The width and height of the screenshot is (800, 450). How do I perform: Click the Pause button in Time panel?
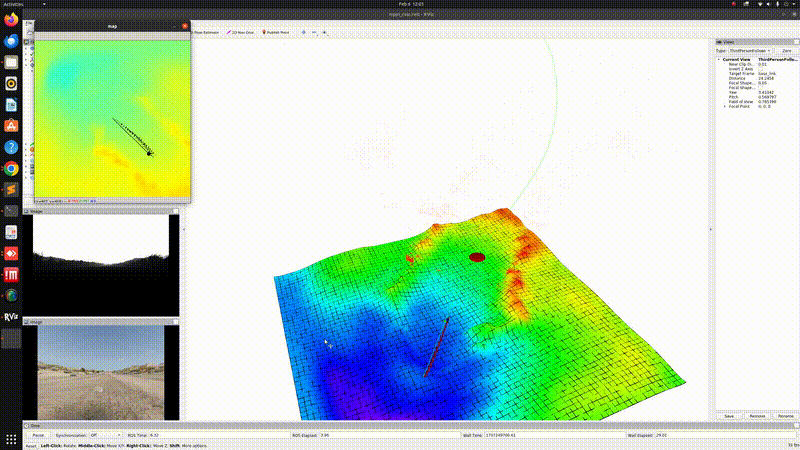[x=38, y=435]
